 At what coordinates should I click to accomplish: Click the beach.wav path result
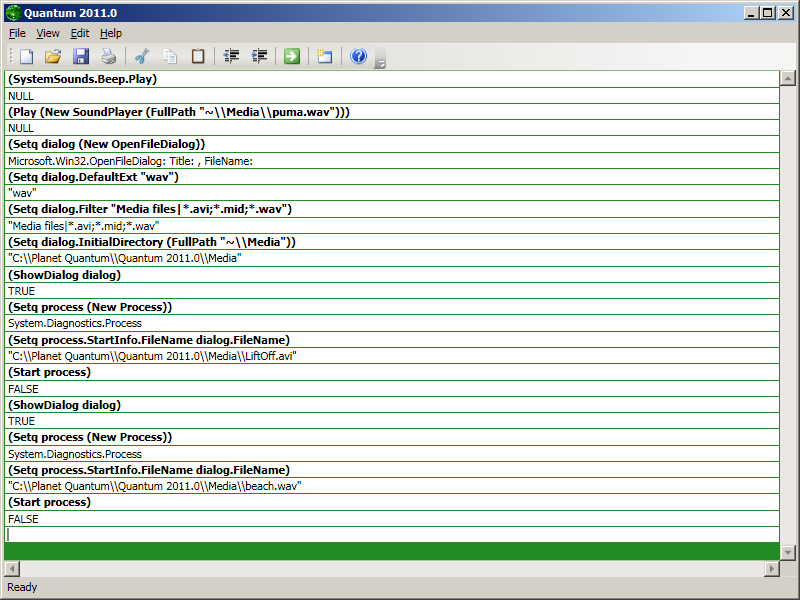[x=392, y=486]
